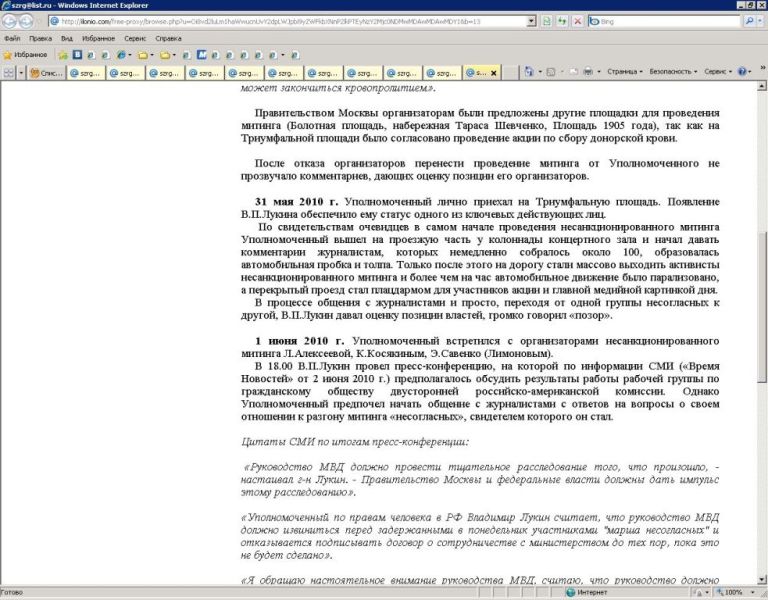Open the Internet Explorer logo bookmark
This screenshot has height=600, width=768.
(x=121, y=55)
